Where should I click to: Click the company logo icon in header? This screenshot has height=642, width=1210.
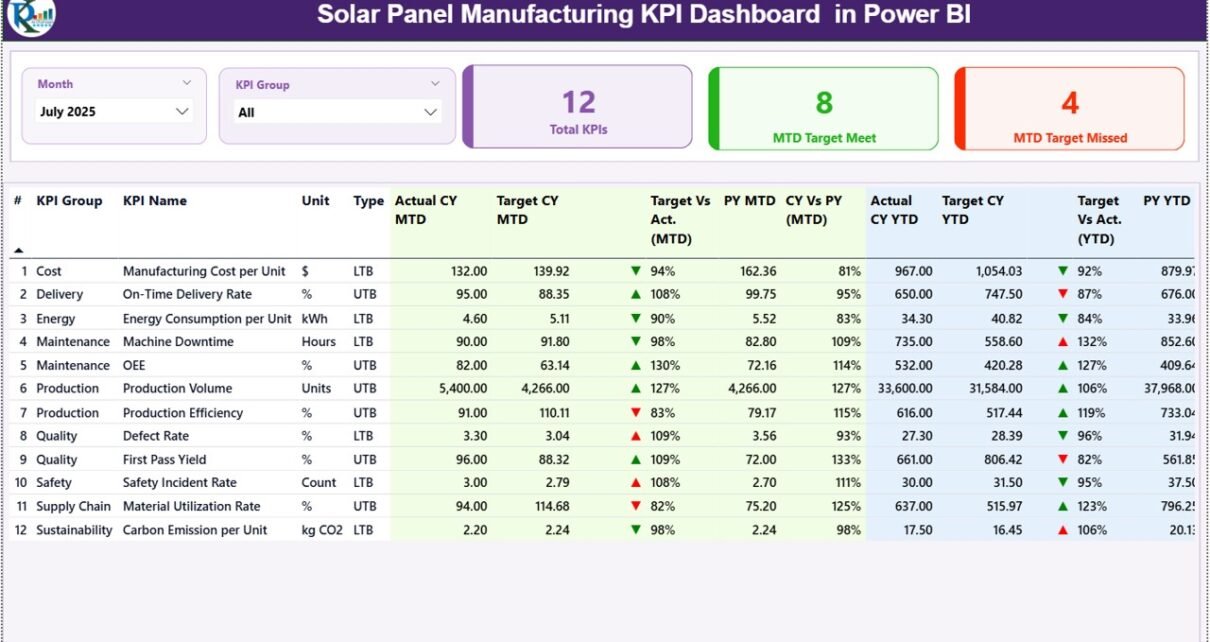point(31,15)
